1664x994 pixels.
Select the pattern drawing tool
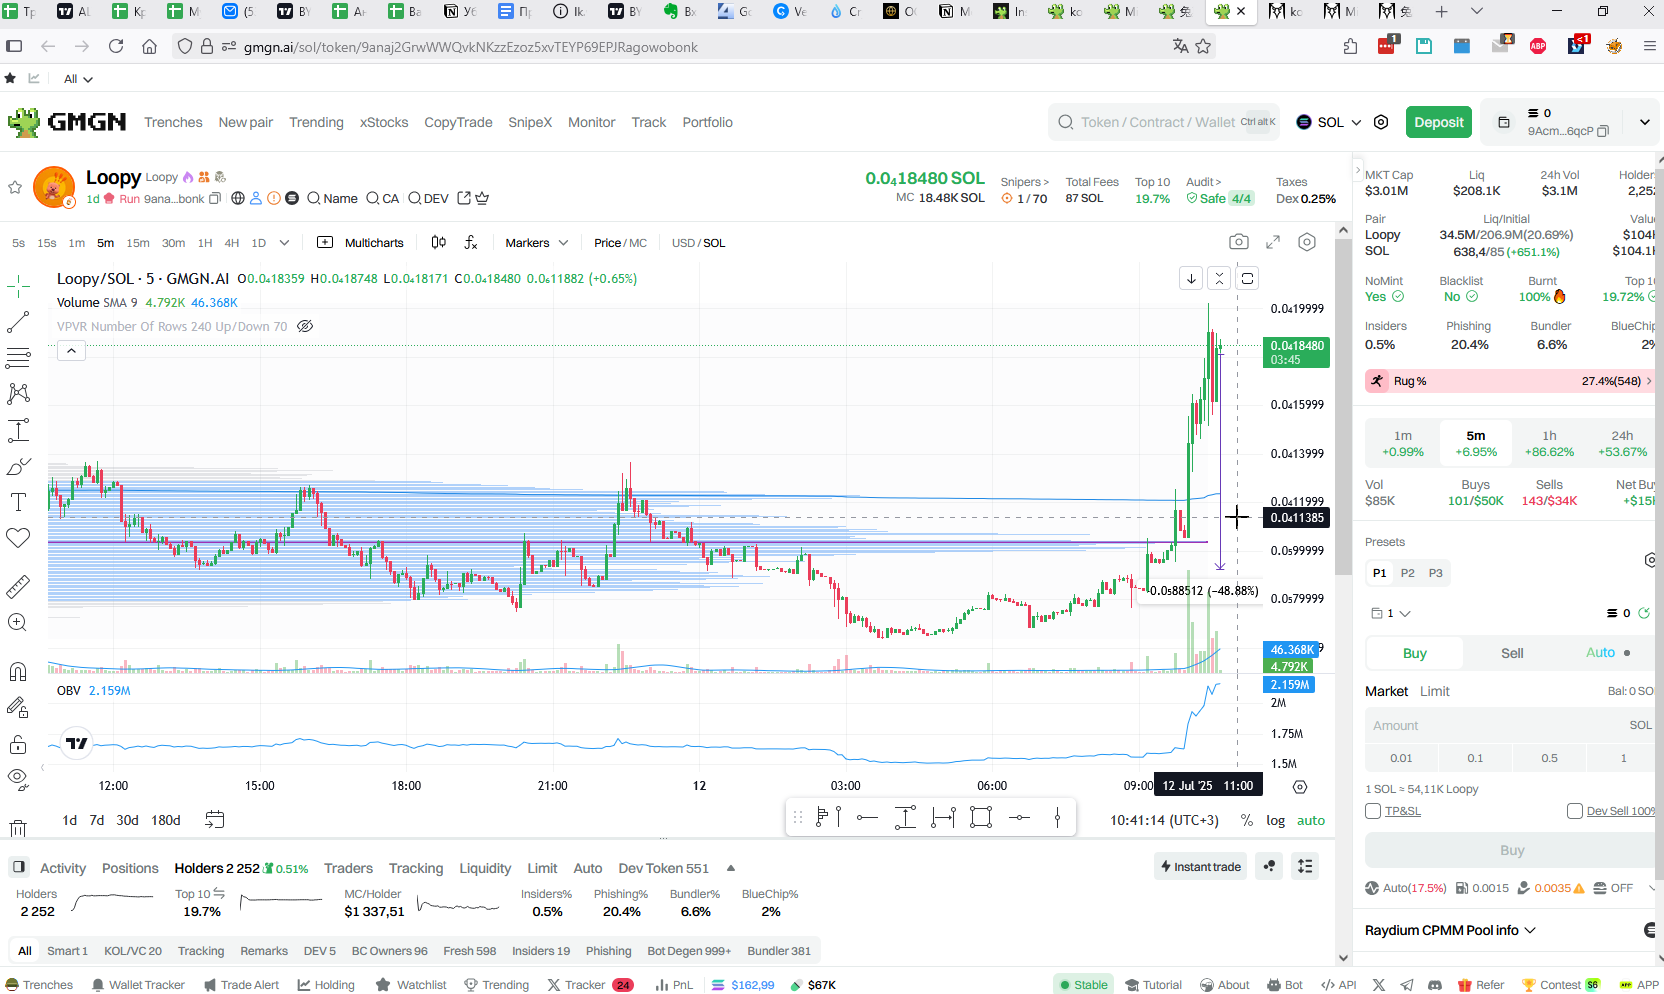18,394
